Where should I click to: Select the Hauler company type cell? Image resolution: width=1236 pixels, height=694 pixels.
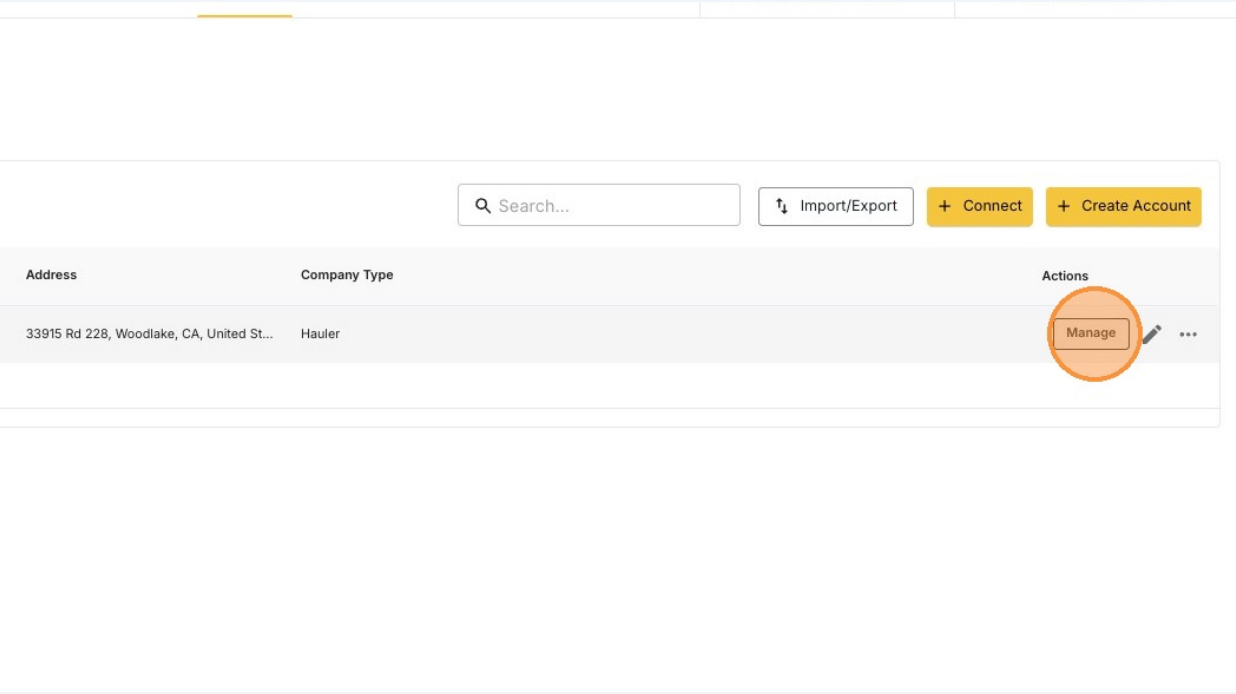pyautogui.click(x=320, y=334)
